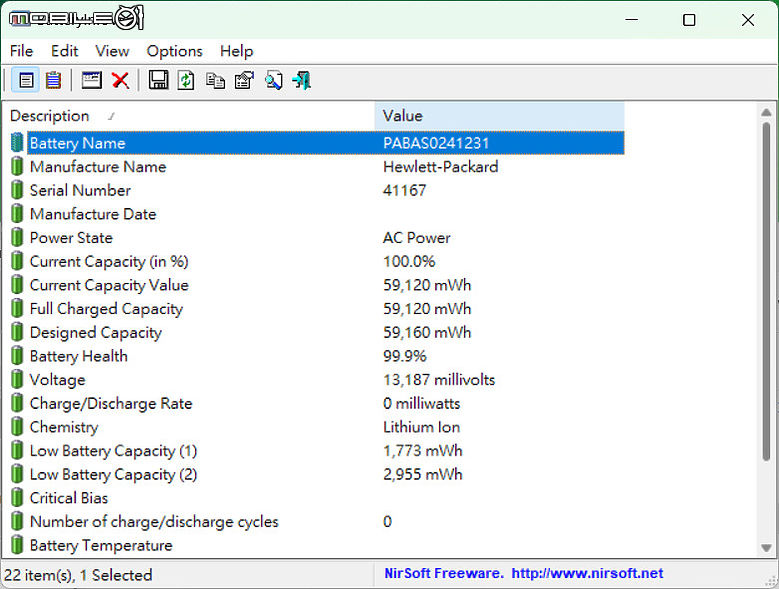Sort by the Description column header
779x589 pixels.
pyautogui.click(x=188, y=116)
